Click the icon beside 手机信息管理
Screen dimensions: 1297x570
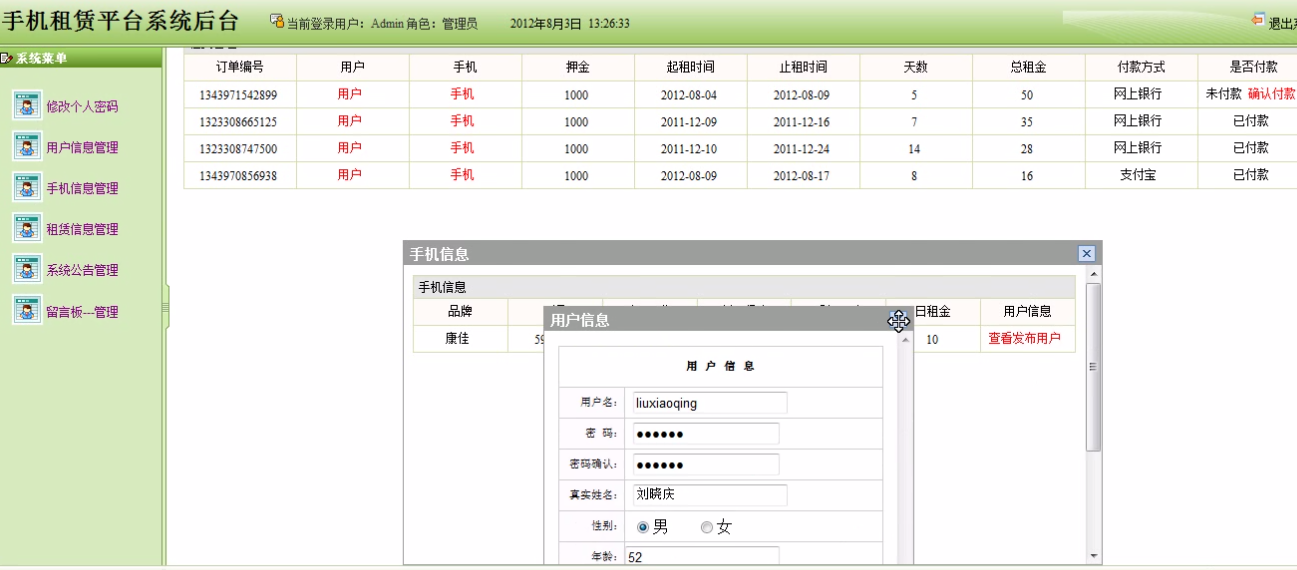pos(27,188)
